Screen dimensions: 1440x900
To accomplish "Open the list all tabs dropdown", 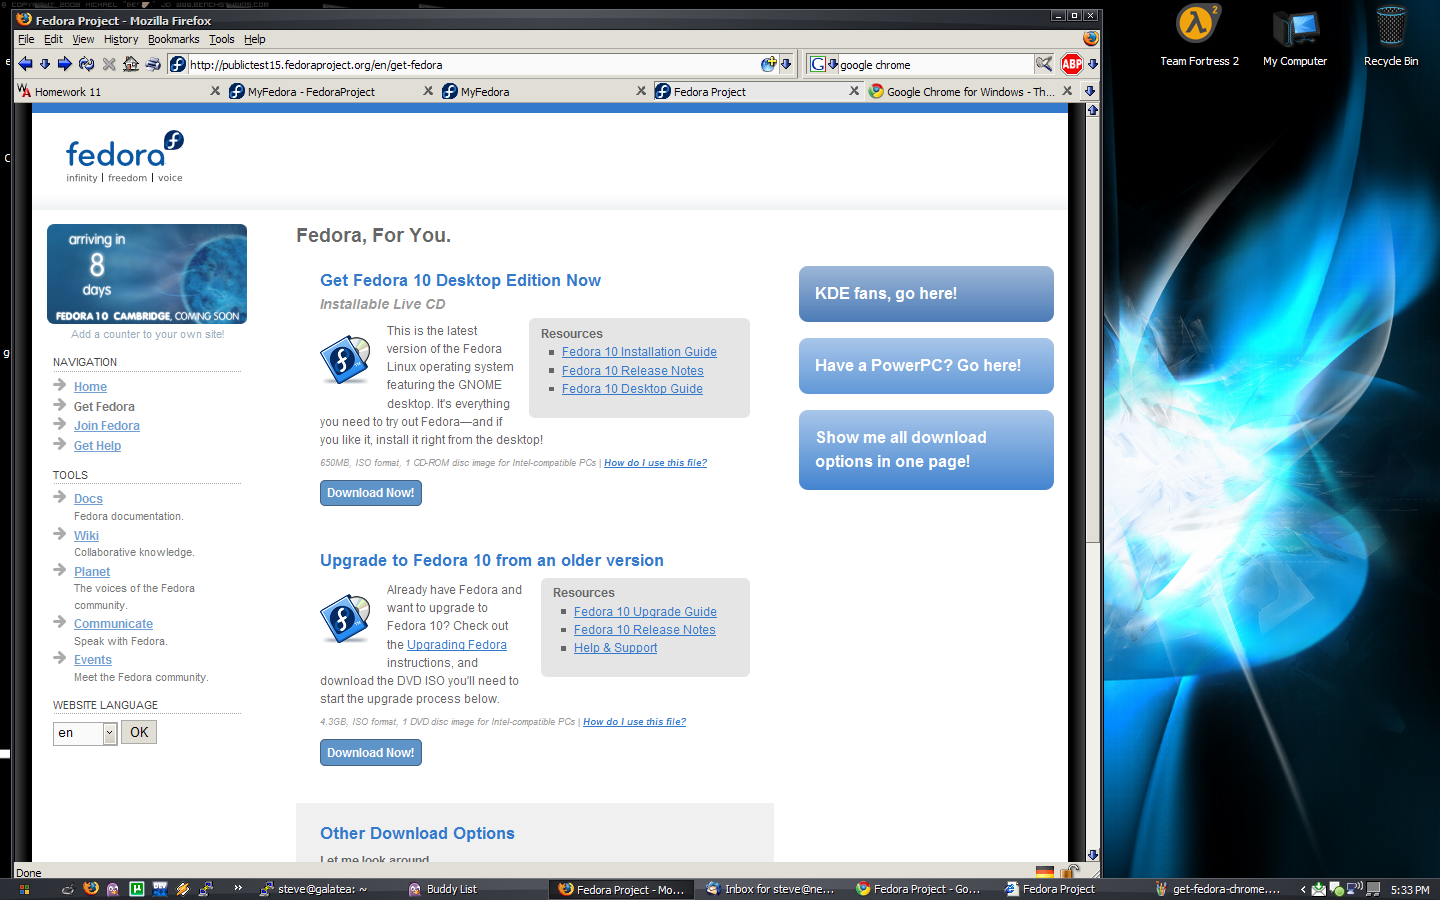I will point(1090,91).
